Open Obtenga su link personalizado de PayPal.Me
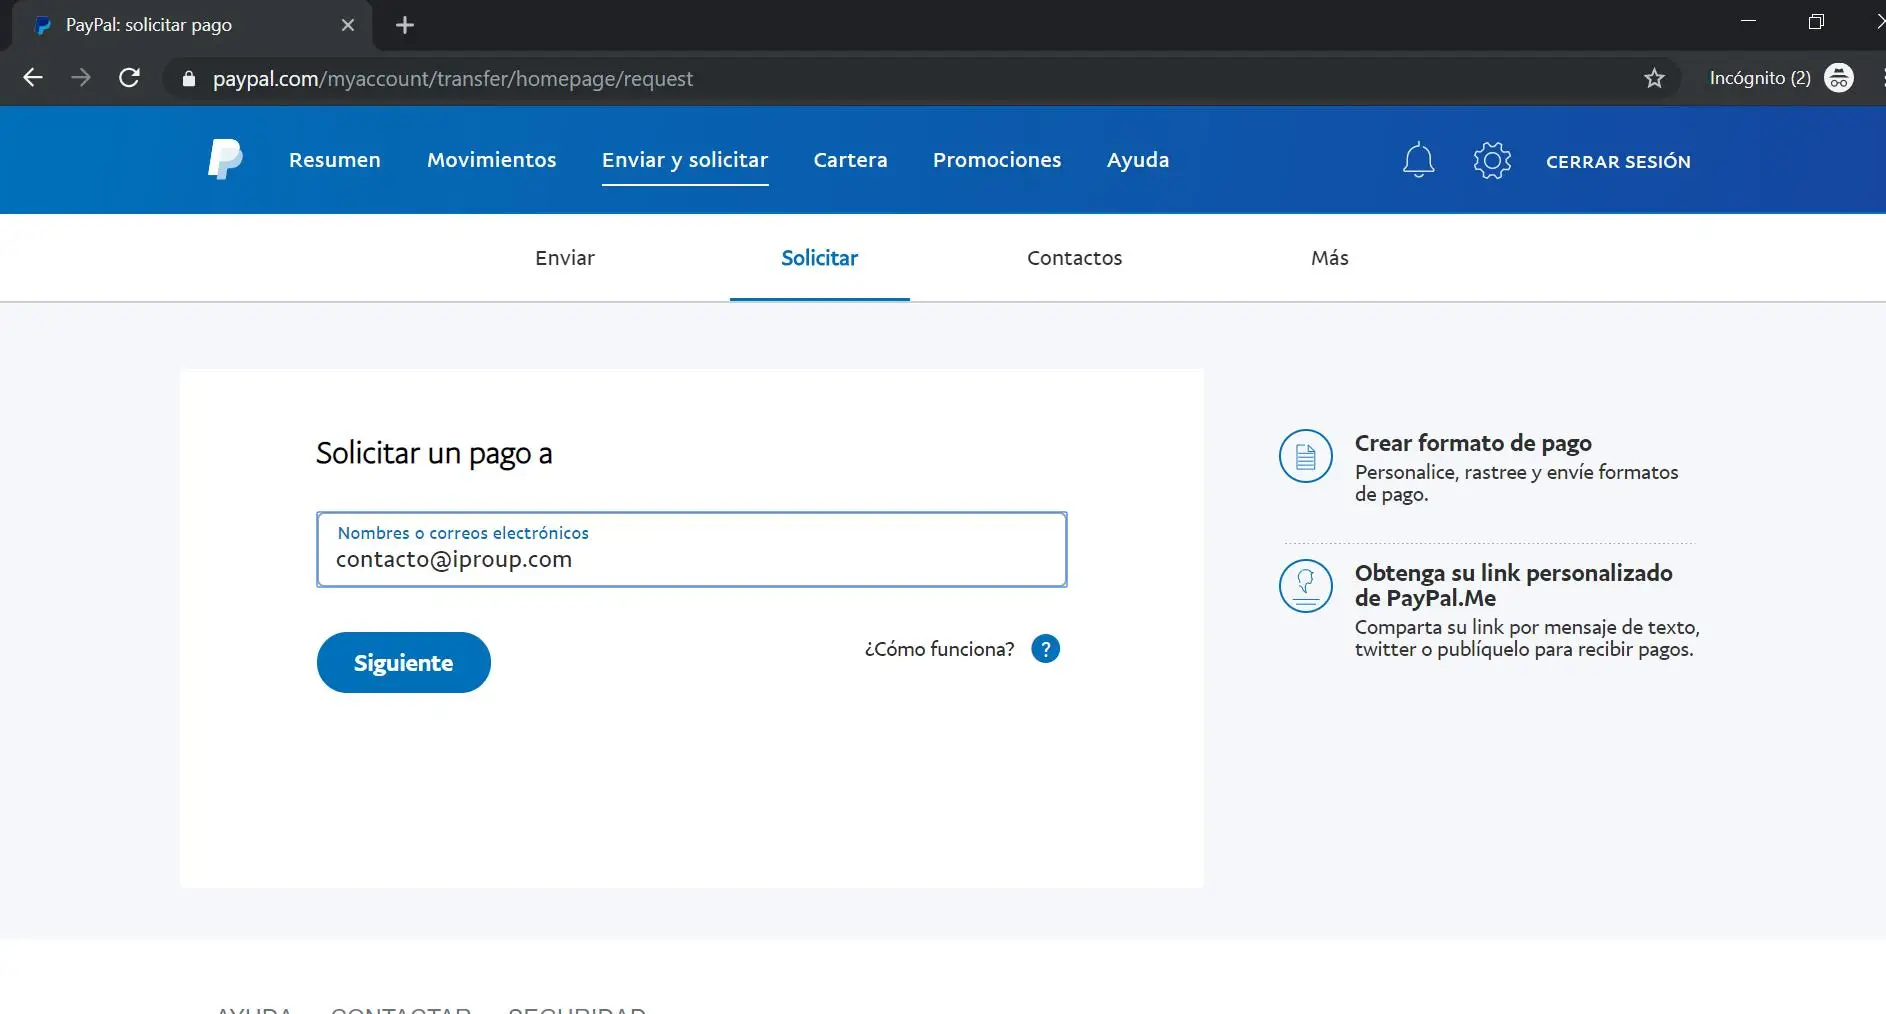This screenshot has height=1014, width=1886. pyautogui.click(x=1514, y=585)
